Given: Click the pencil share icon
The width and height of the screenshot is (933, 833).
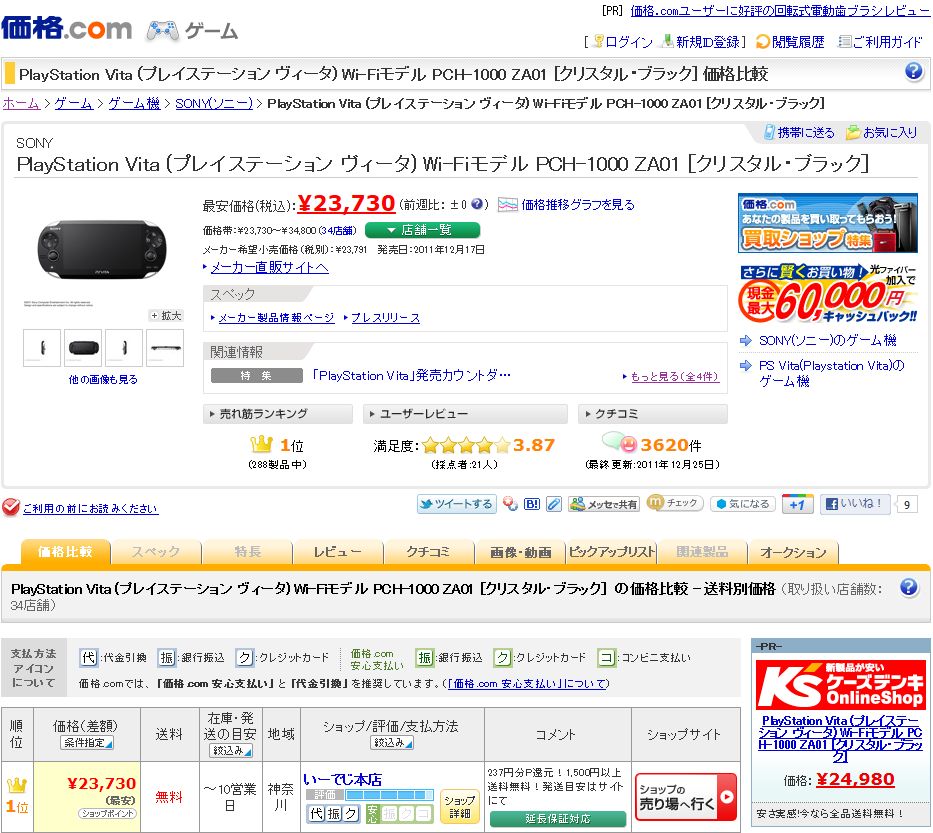Looking at the screenshot, I should [x=553, y=505].
